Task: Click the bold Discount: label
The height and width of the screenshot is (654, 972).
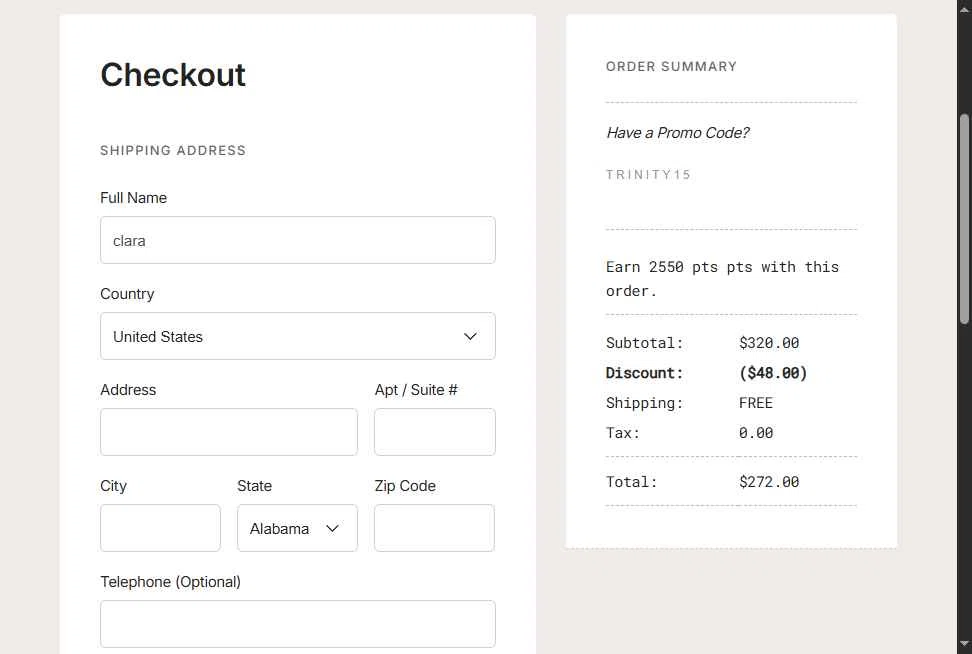Action: coord(644,373)
